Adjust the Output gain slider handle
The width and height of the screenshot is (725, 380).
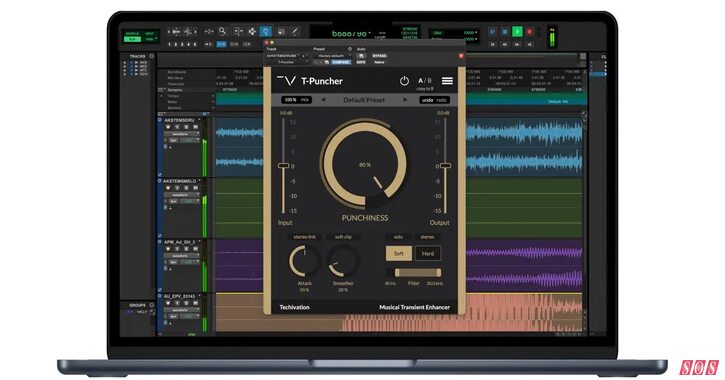coord(445,165)
